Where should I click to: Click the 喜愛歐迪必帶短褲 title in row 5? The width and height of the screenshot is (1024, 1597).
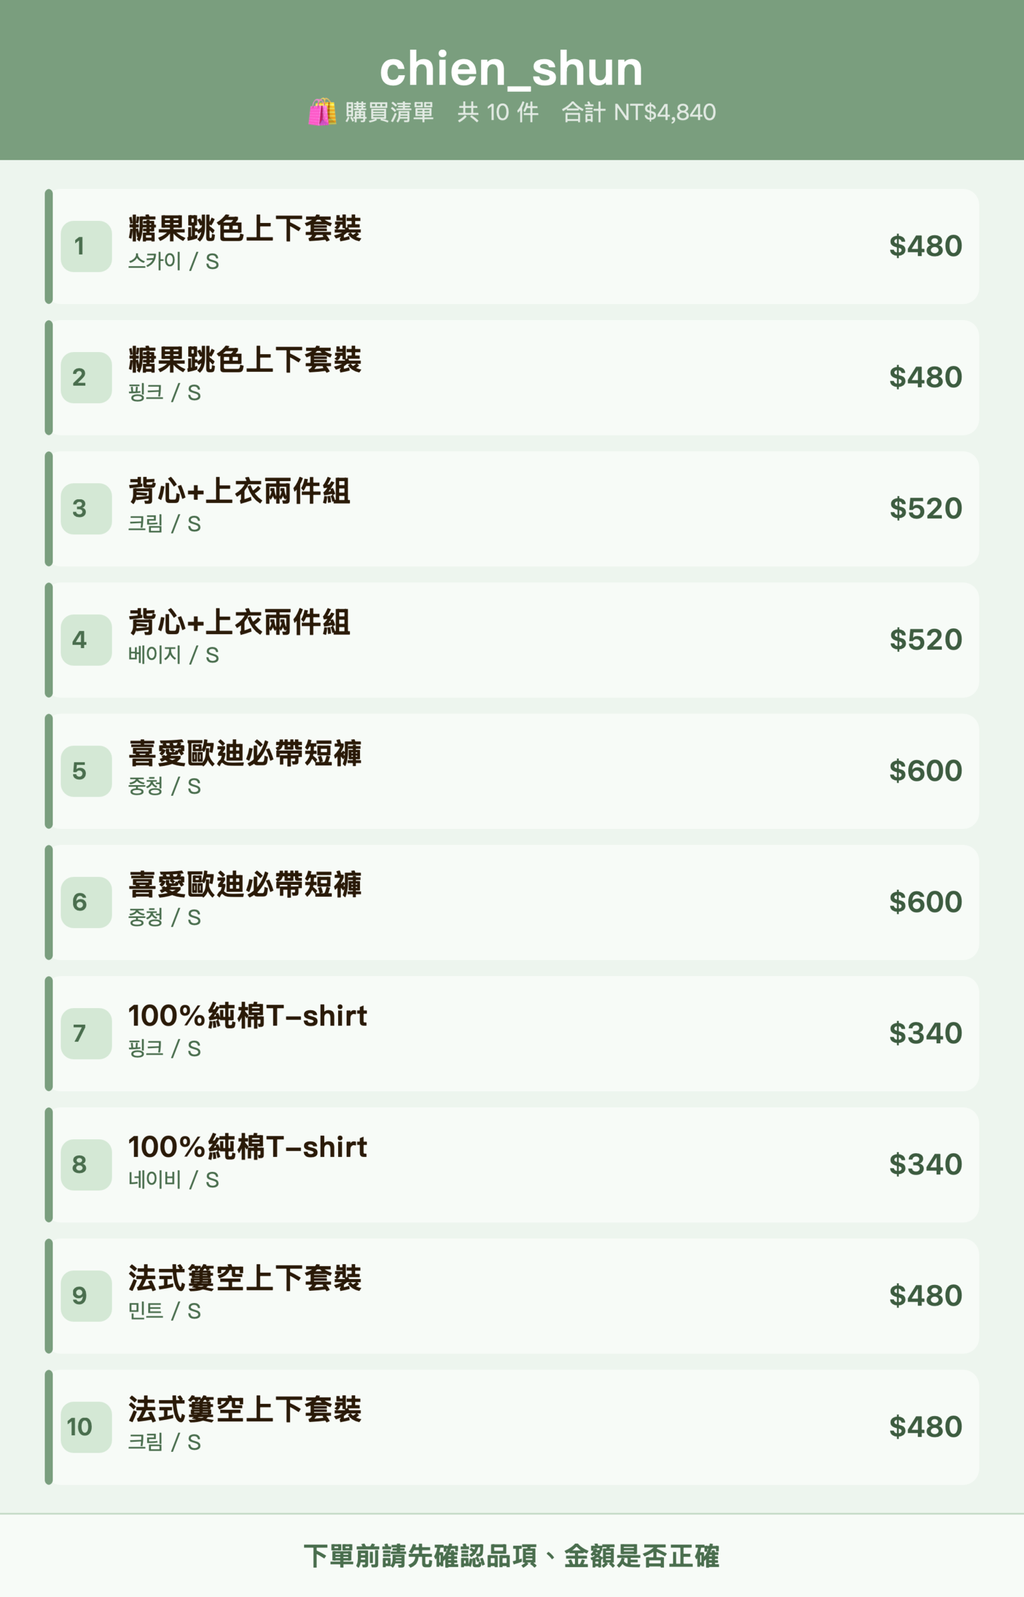click(x=245, y=753)
